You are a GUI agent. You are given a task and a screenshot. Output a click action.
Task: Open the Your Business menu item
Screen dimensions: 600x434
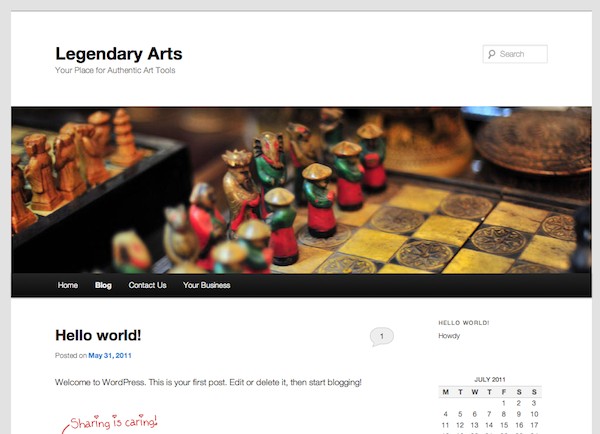point(207,285)
